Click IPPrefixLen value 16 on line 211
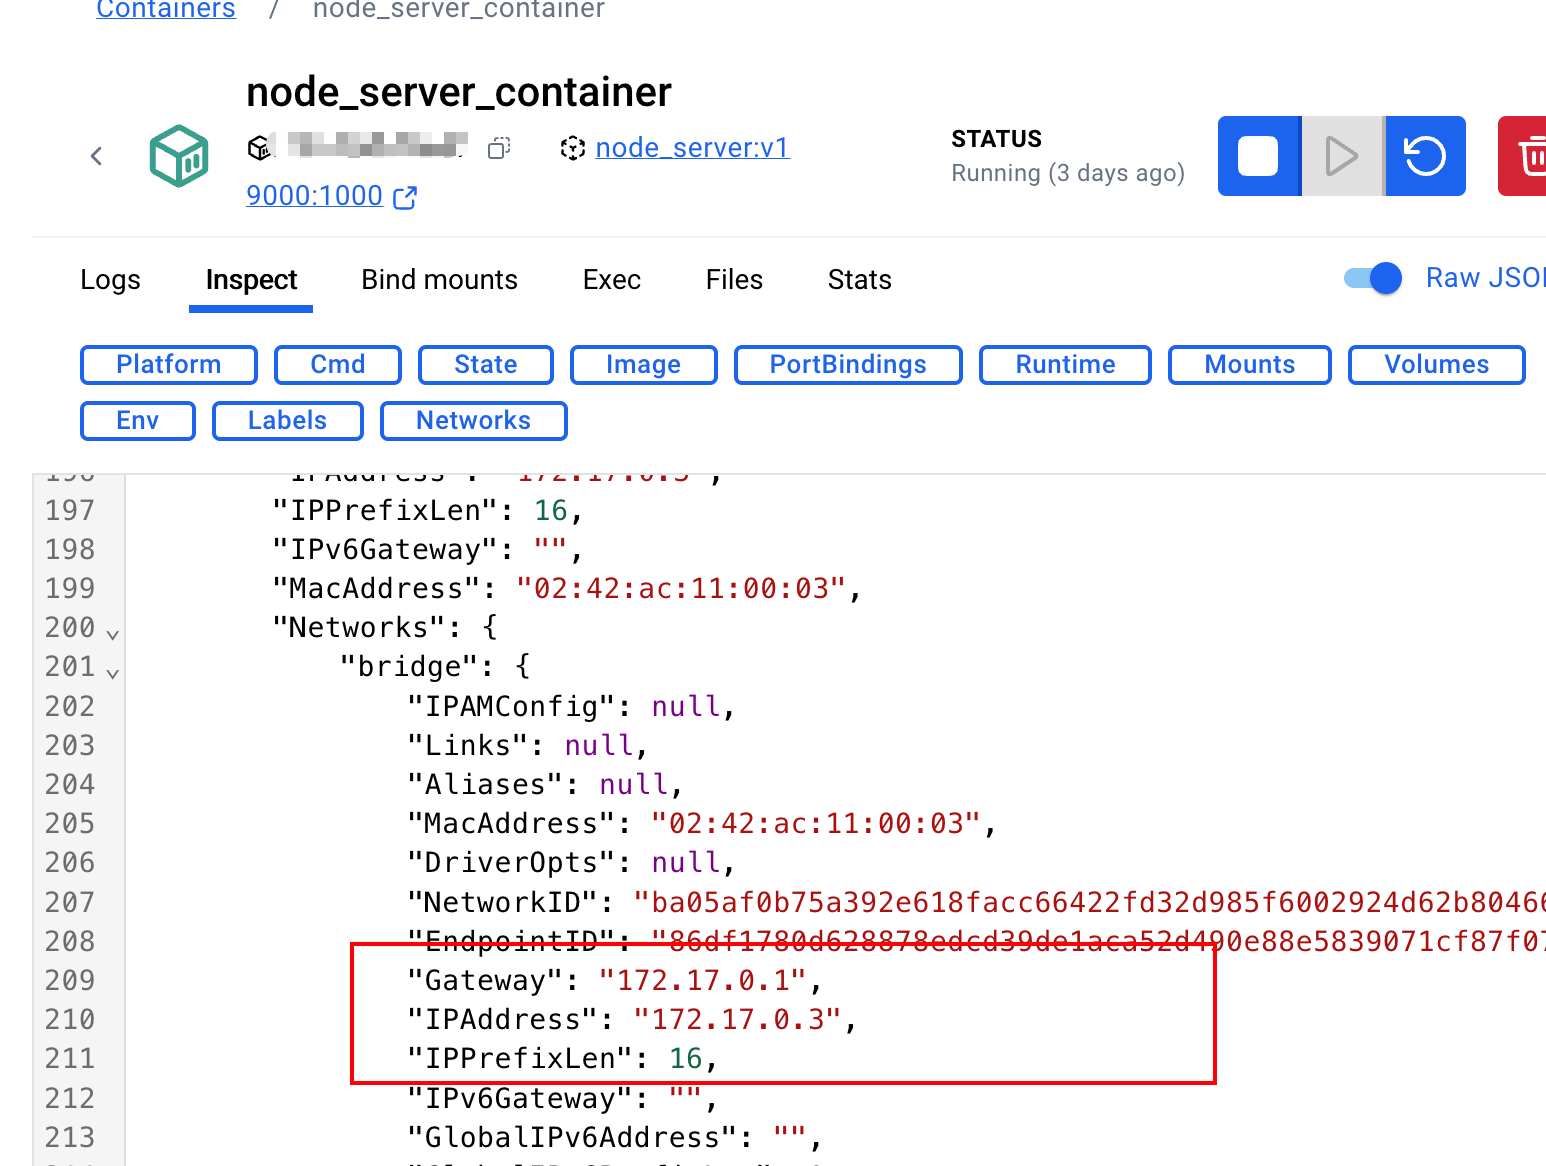Image resolution: width=1546 pixels, height=1166 pixels. (x=686, y=1059)
